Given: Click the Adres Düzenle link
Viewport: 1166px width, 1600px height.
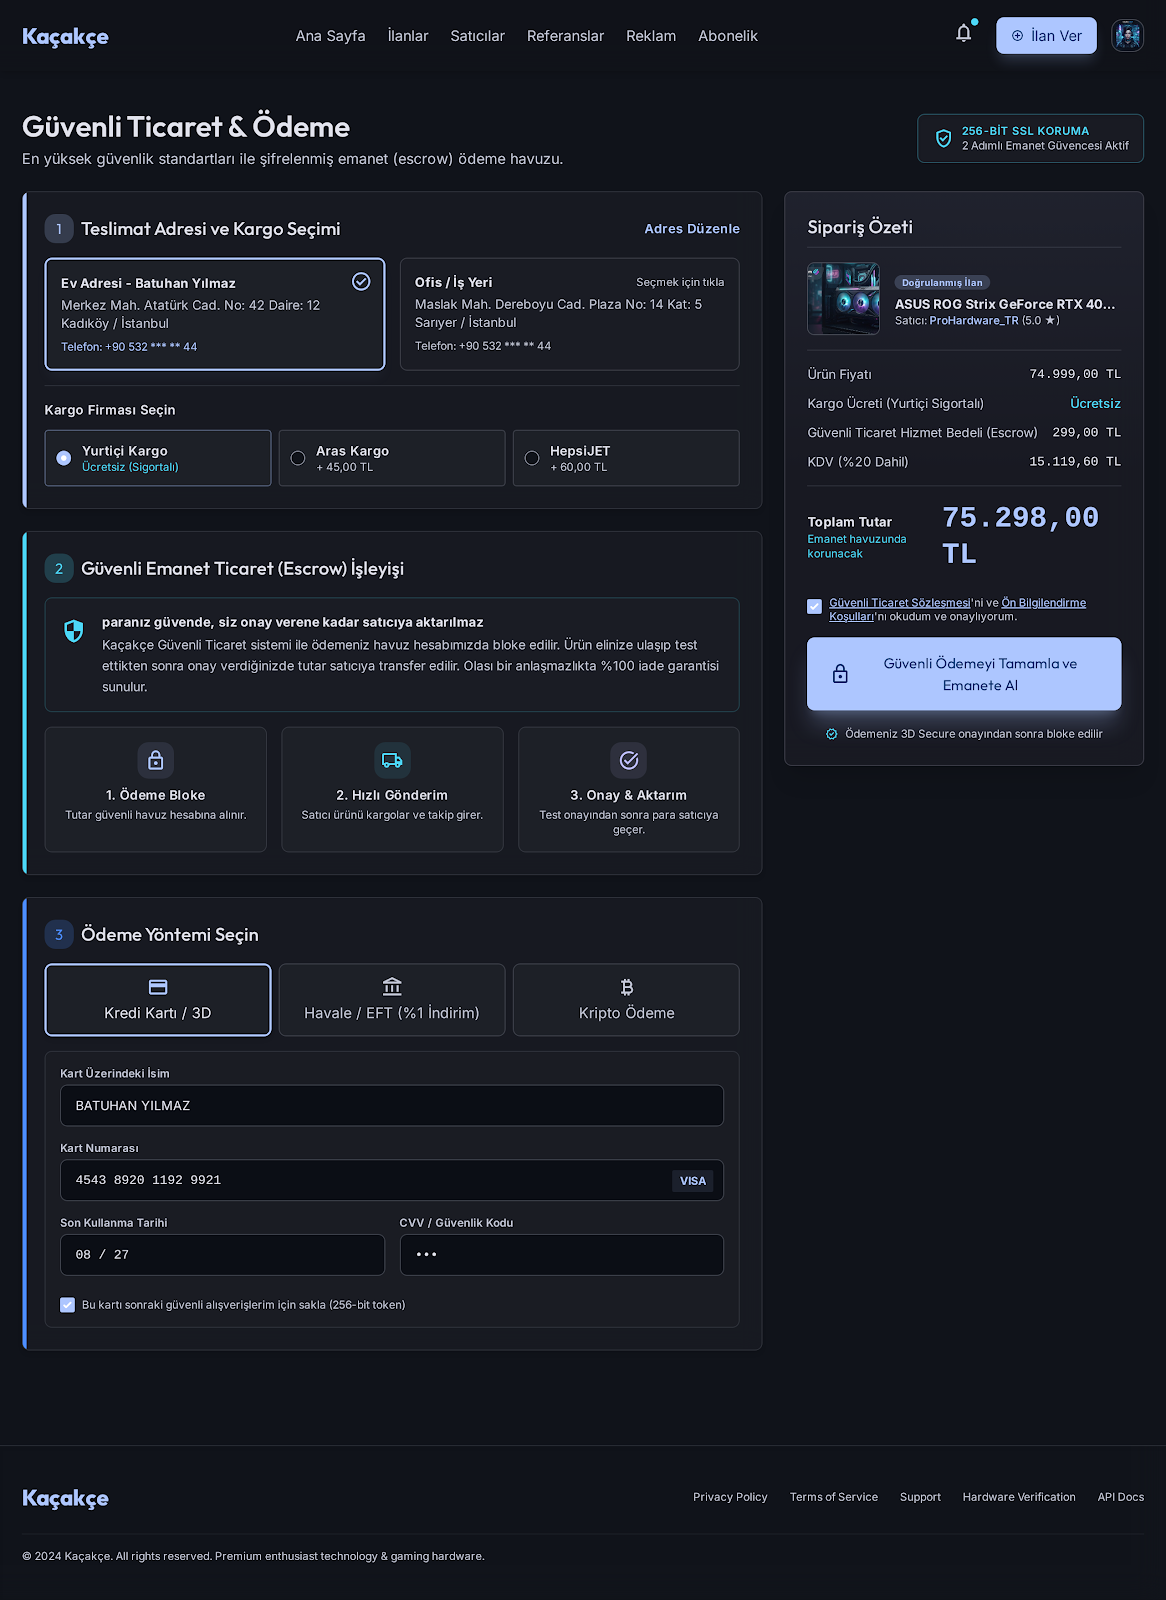Looking at the screenshot, I should (692, 229).
